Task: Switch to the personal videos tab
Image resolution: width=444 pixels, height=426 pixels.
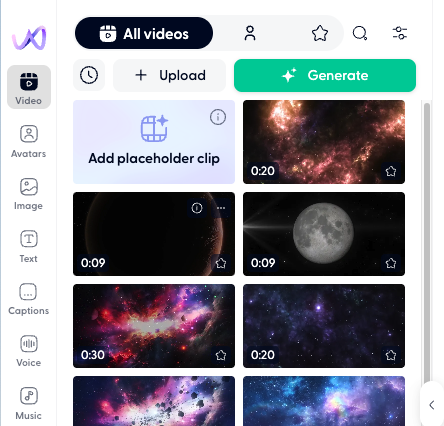Action: point(250,33)
